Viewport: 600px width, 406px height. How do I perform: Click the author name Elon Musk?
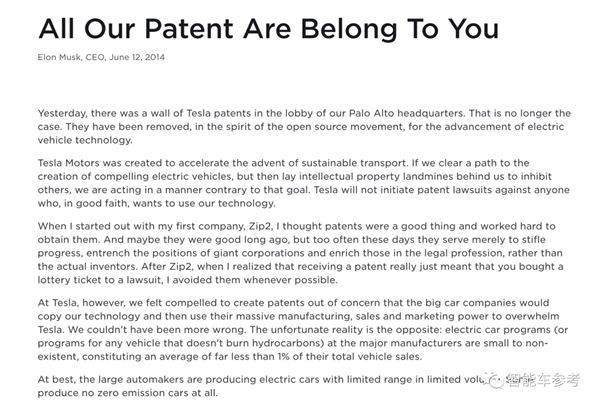[x=59, y=57]
